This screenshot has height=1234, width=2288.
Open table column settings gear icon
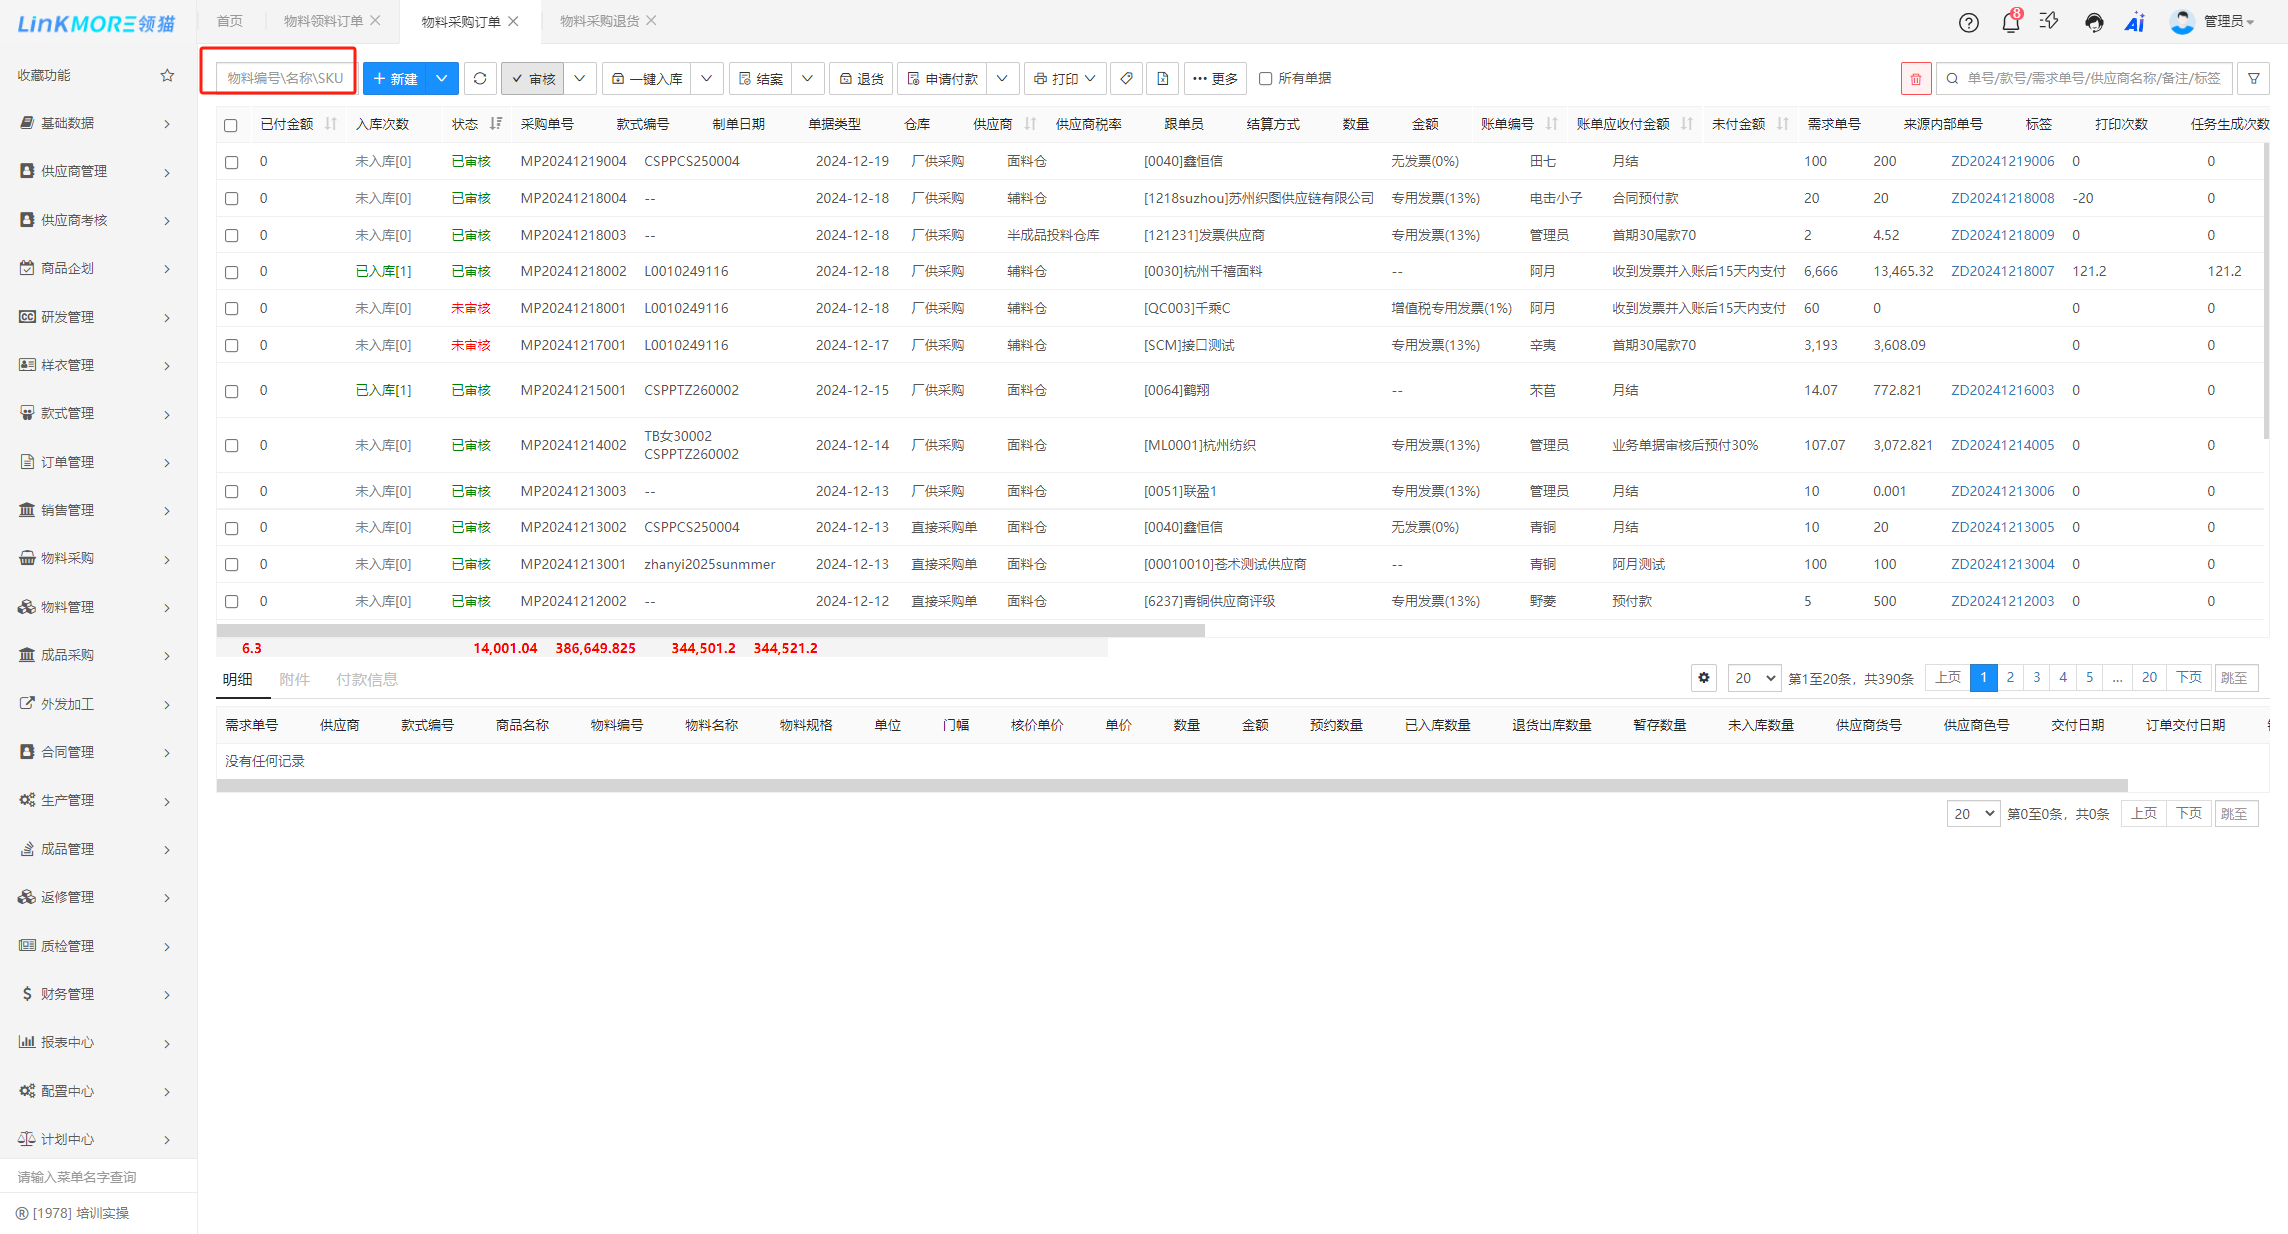click(1704, 677)
